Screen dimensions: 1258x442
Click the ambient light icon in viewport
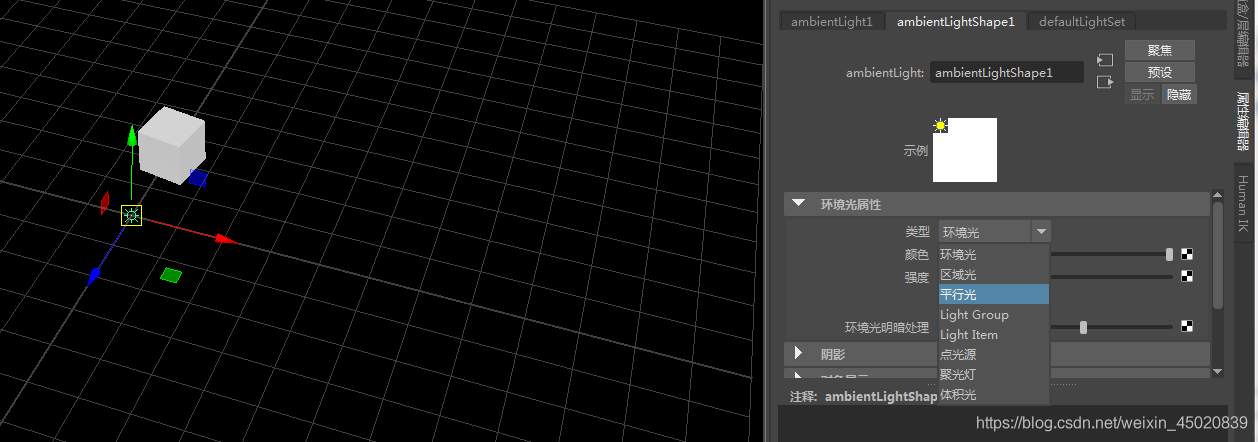[x=131, y=215]
